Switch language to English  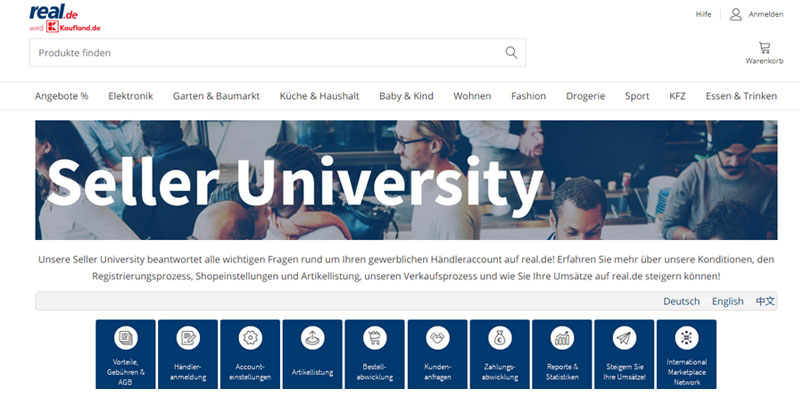[728, 301]
